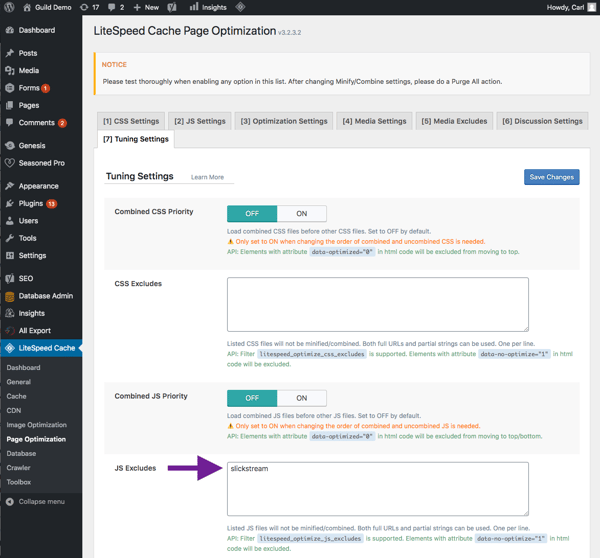Open LiteSpeed submenu Crawler
The width and height of the screenshot is (600, 558).
tap(18, 468)
